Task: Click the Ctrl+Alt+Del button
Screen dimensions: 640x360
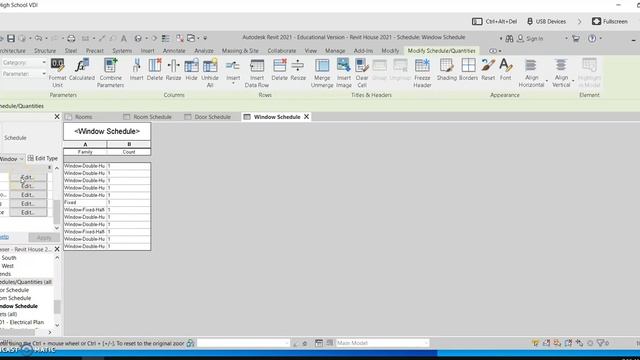Action: 494,21
